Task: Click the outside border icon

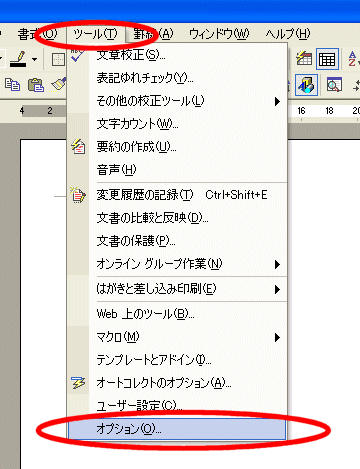Action: click(x=59, y=60)
